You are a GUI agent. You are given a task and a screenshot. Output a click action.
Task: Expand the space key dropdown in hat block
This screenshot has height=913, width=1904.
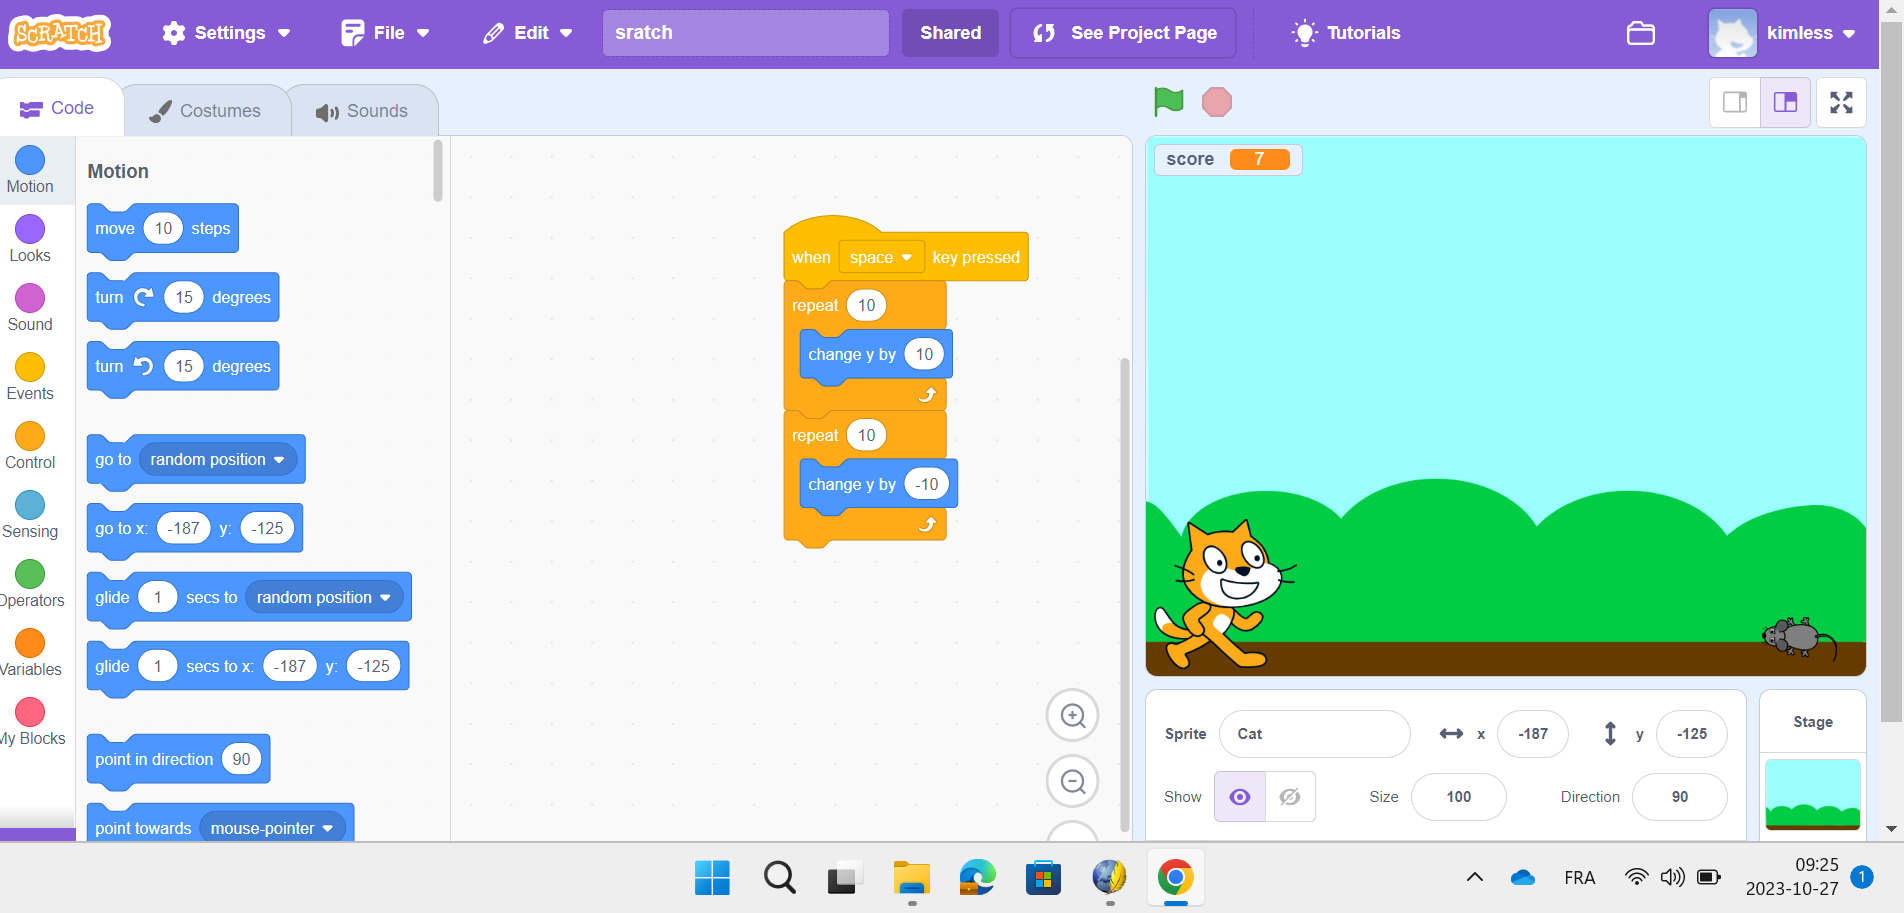point(881,257)
